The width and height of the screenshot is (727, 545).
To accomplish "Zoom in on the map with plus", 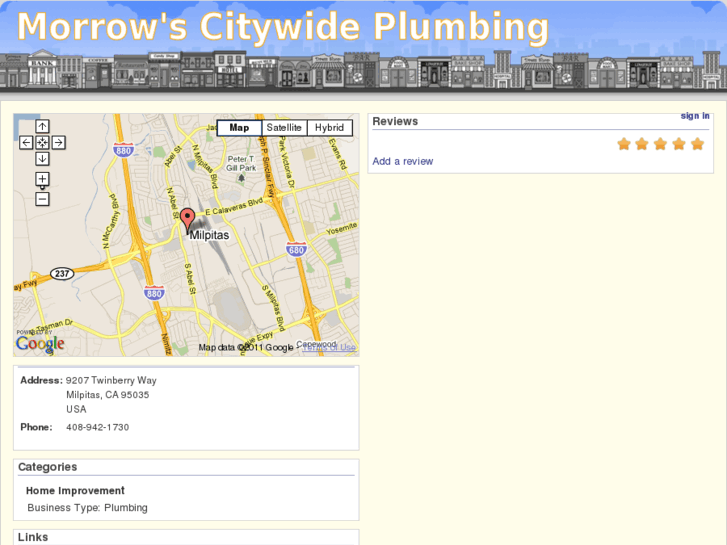I will tap(42, 179).
